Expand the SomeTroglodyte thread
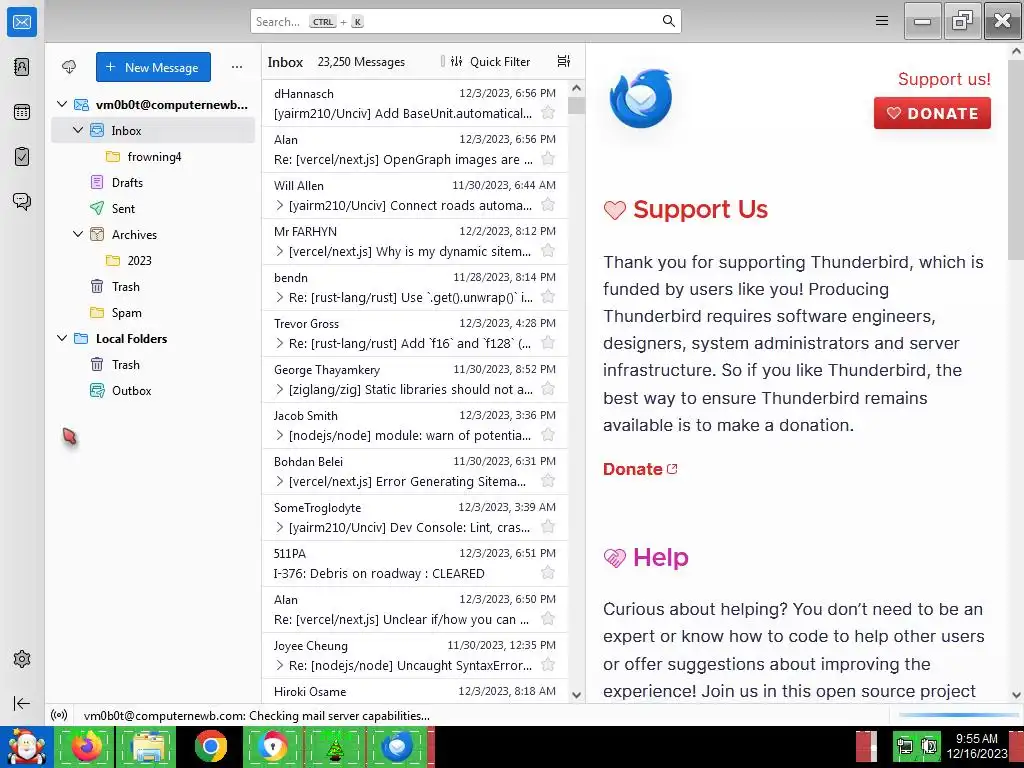Image resolution: width=1024 pixels, height=768 pixels. tap(280, 528)
